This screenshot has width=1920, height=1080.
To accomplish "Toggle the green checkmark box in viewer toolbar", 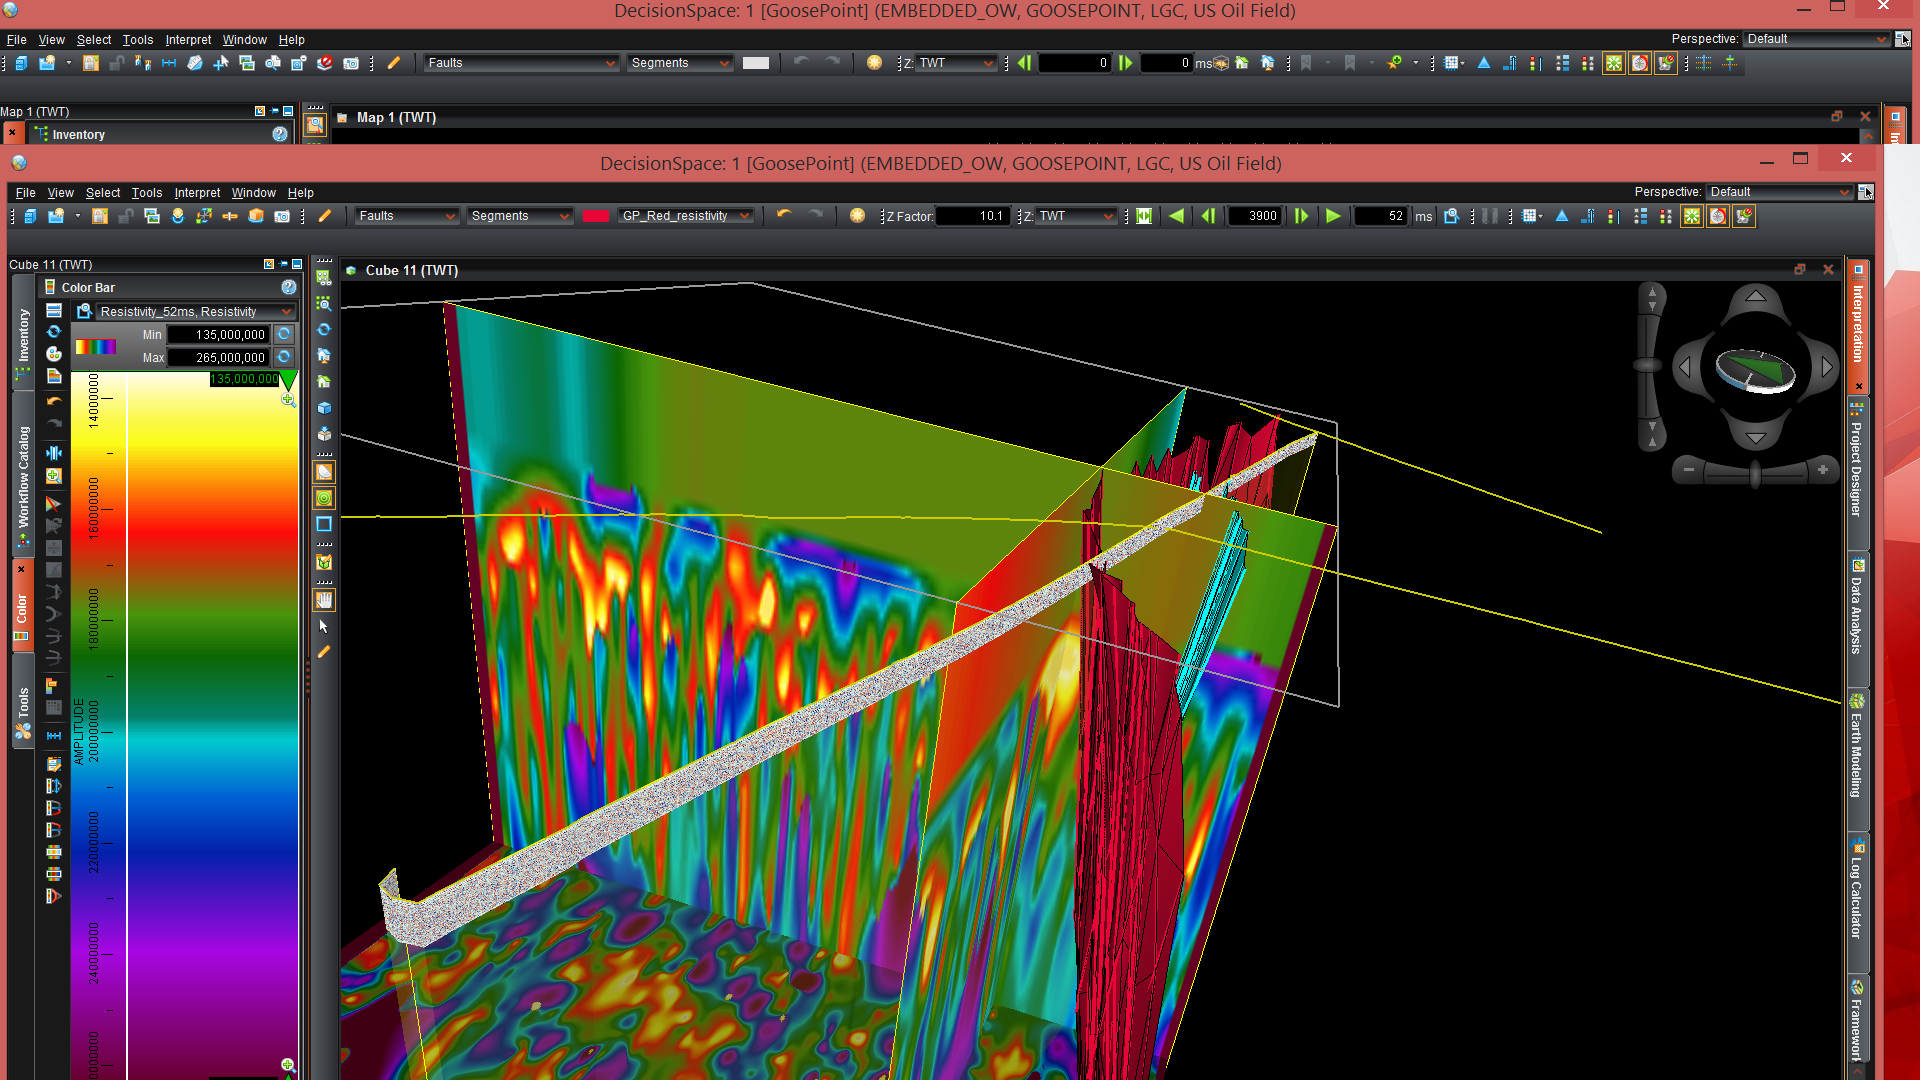I will [324, 563].
